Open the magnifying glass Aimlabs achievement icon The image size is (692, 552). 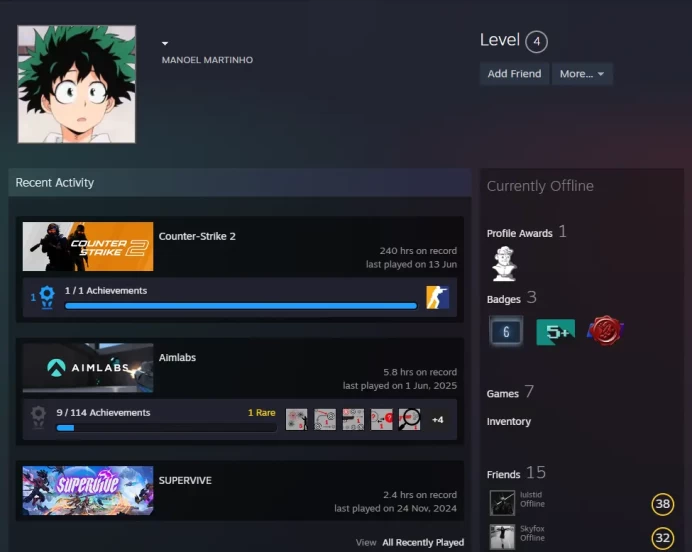pyautogui.click(x=410, y=419)
